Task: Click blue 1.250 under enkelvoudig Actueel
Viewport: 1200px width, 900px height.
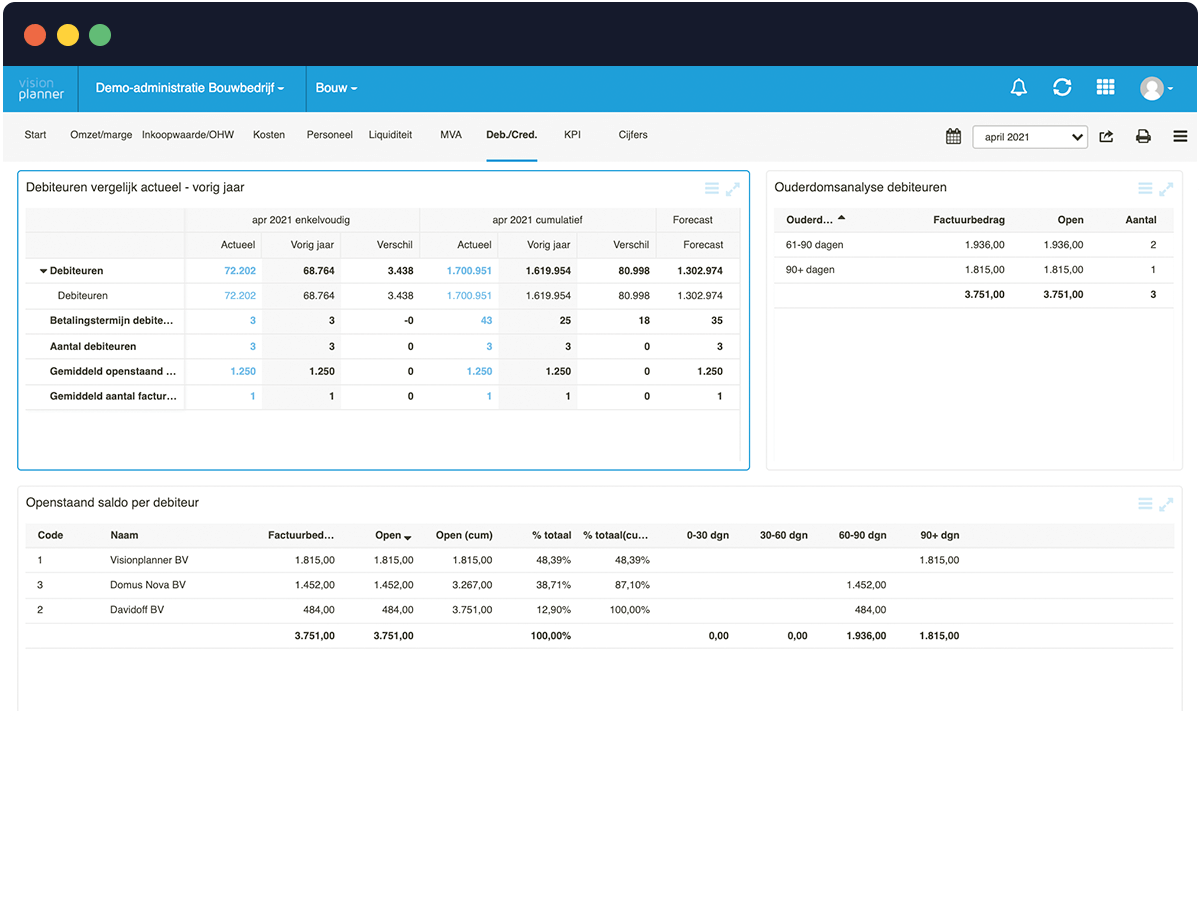Action: pos(243,371)
